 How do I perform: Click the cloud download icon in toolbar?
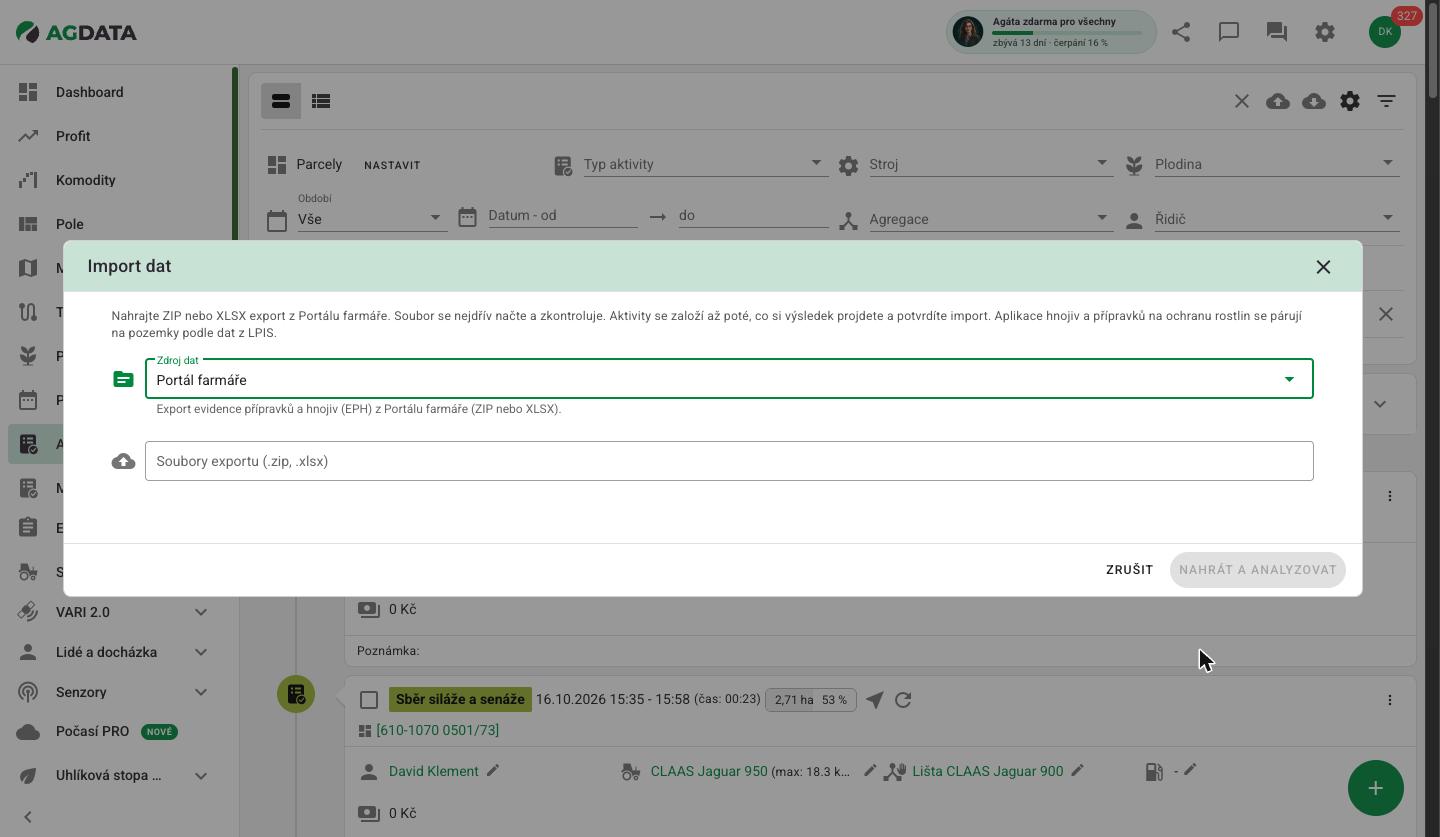[1314, 101]
